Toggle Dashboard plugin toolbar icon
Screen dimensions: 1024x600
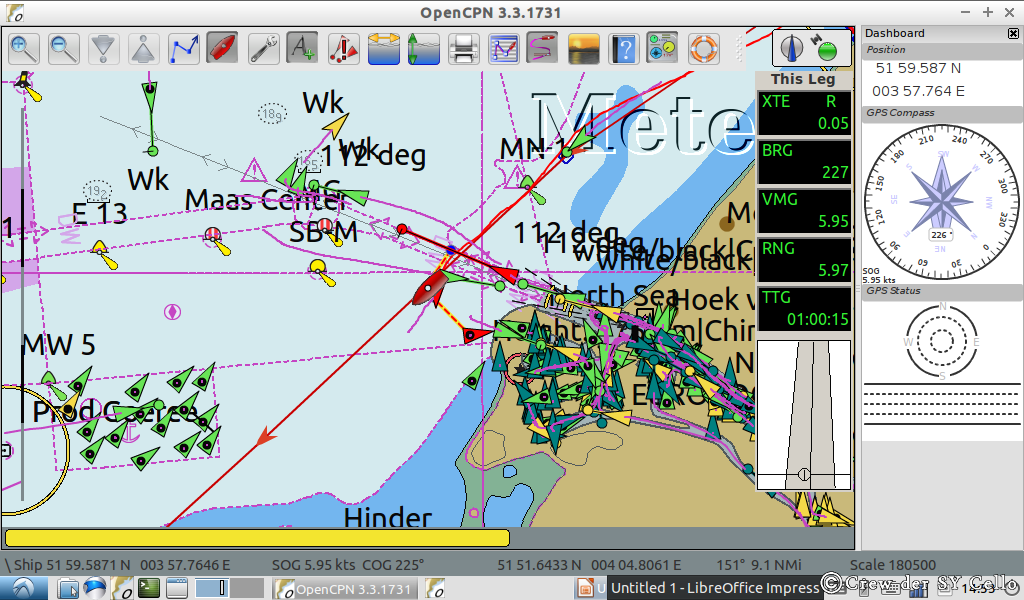(662, 47)
